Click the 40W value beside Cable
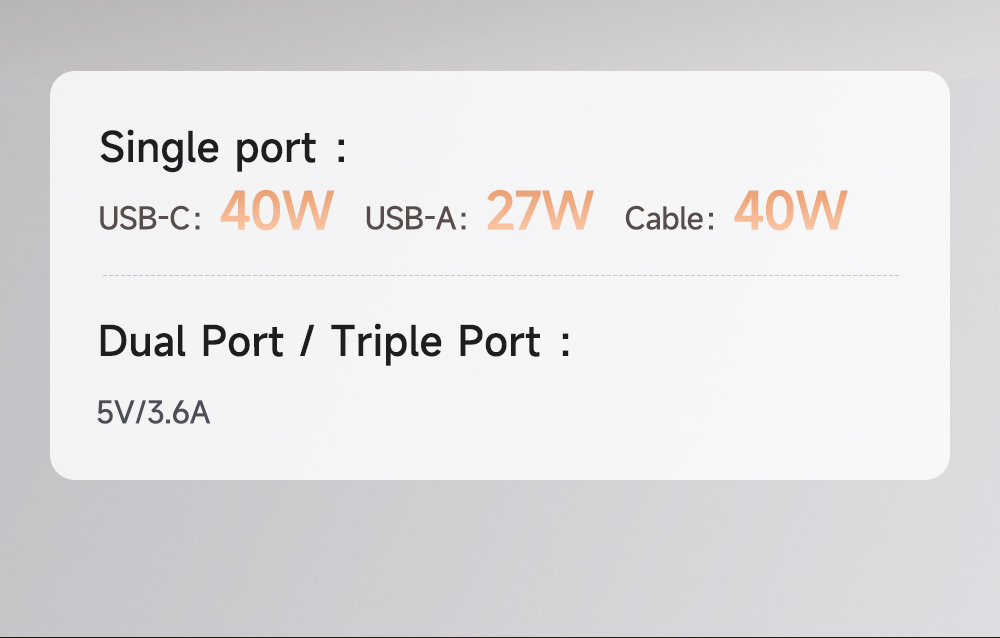This screenshot has width=1000, height=638. coord(790,210)
